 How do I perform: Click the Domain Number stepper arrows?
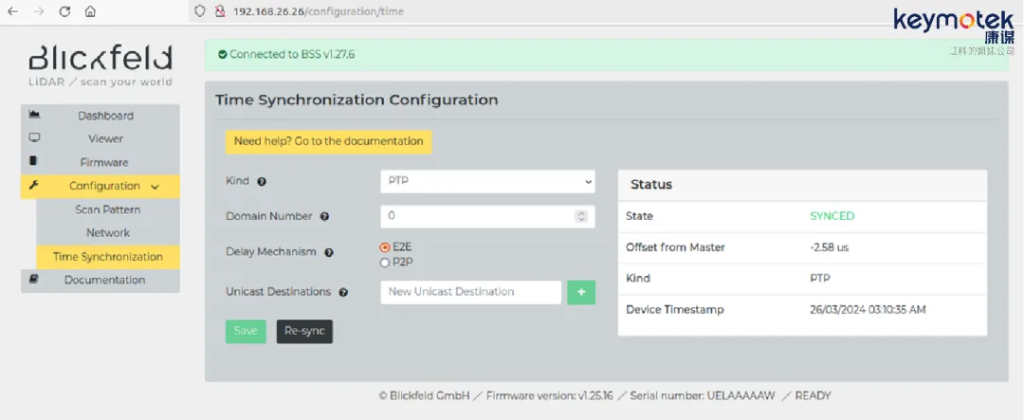click(581, 216)
